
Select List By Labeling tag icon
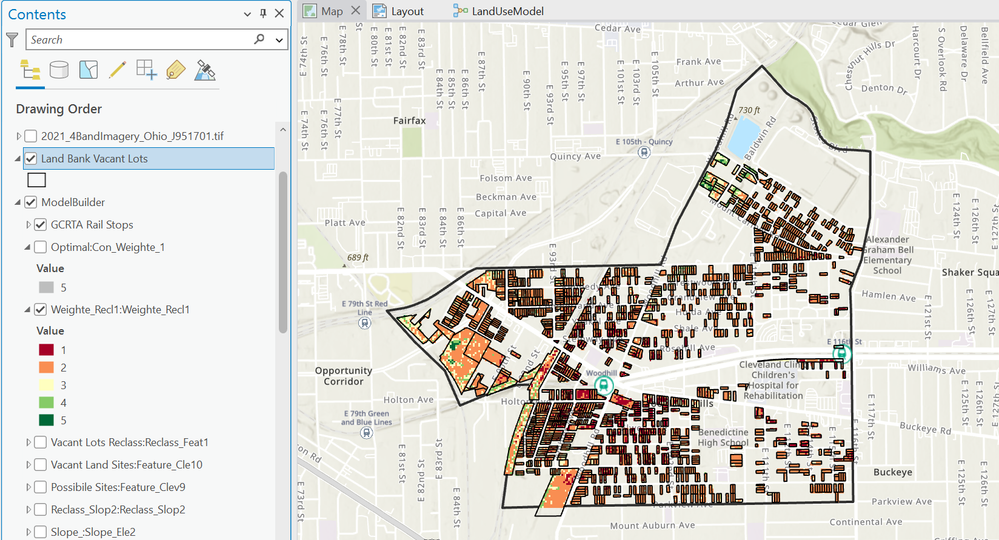click(175, 70)
